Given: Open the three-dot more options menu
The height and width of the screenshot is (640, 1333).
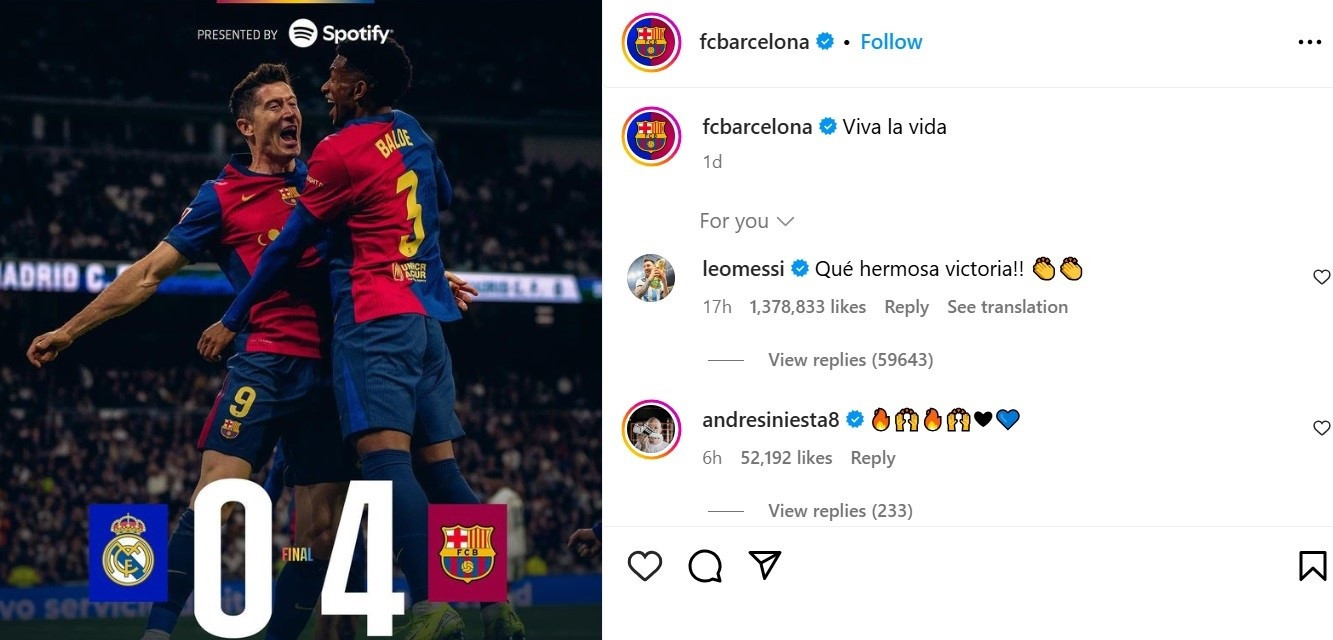Looking at the screenshot, I should point(1309,42).
